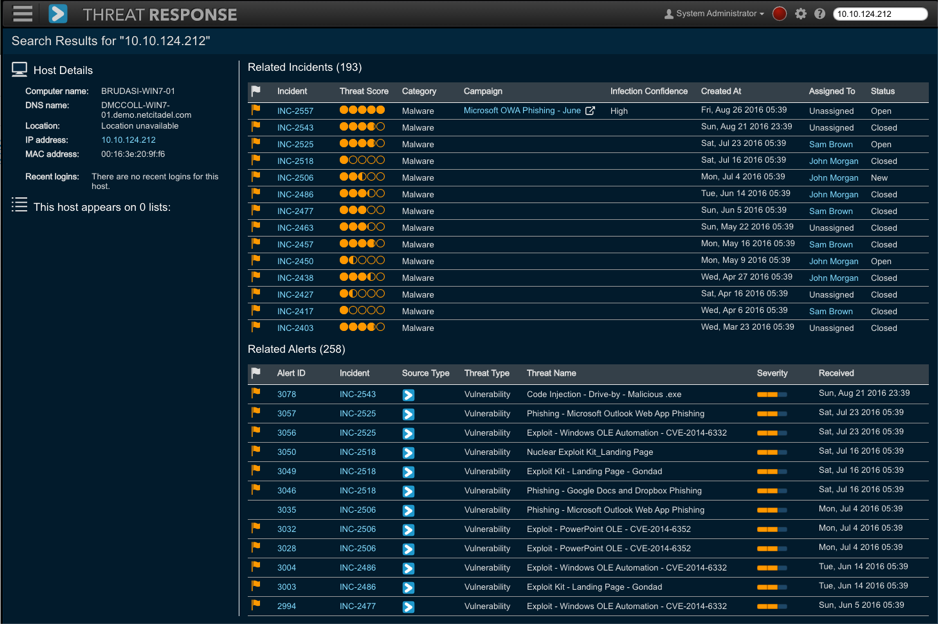This screenshot has height=624, width=938.
Task: Click the Related Incidents (193) heading
Action: click(x=304, y=67)
